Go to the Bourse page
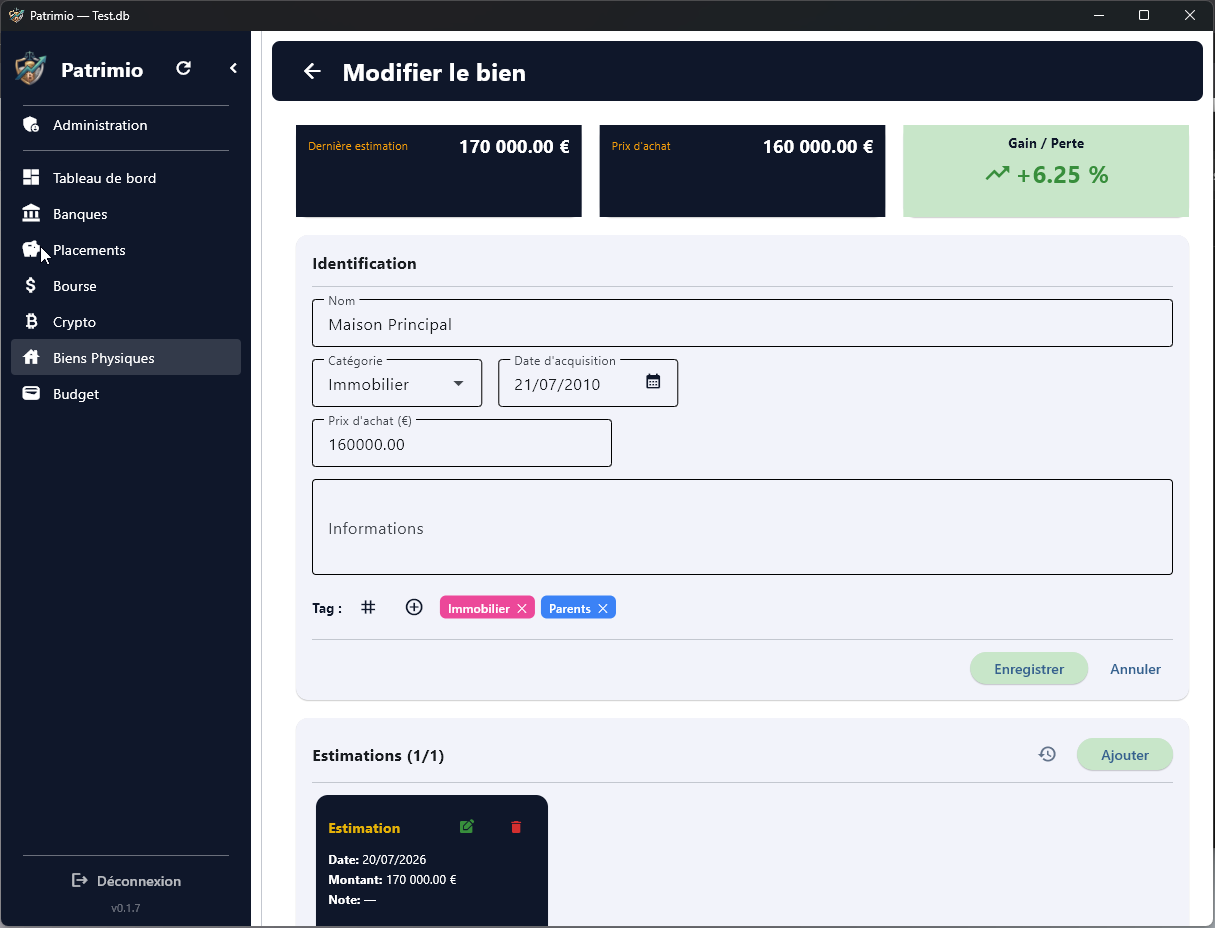The width and height of the screenshot is (1215, 928). [126, 286]
